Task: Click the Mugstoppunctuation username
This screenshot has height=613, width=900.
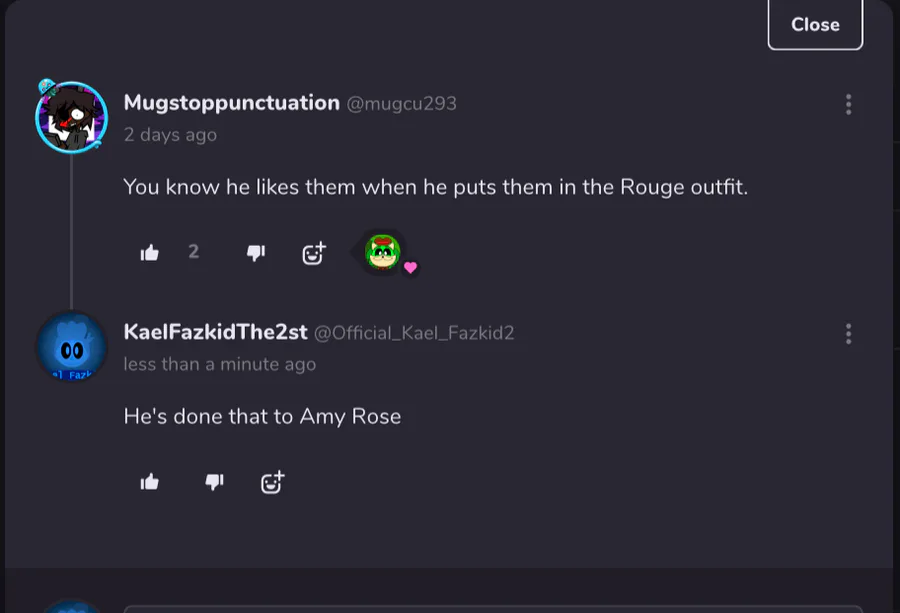Action: (231, 103)
